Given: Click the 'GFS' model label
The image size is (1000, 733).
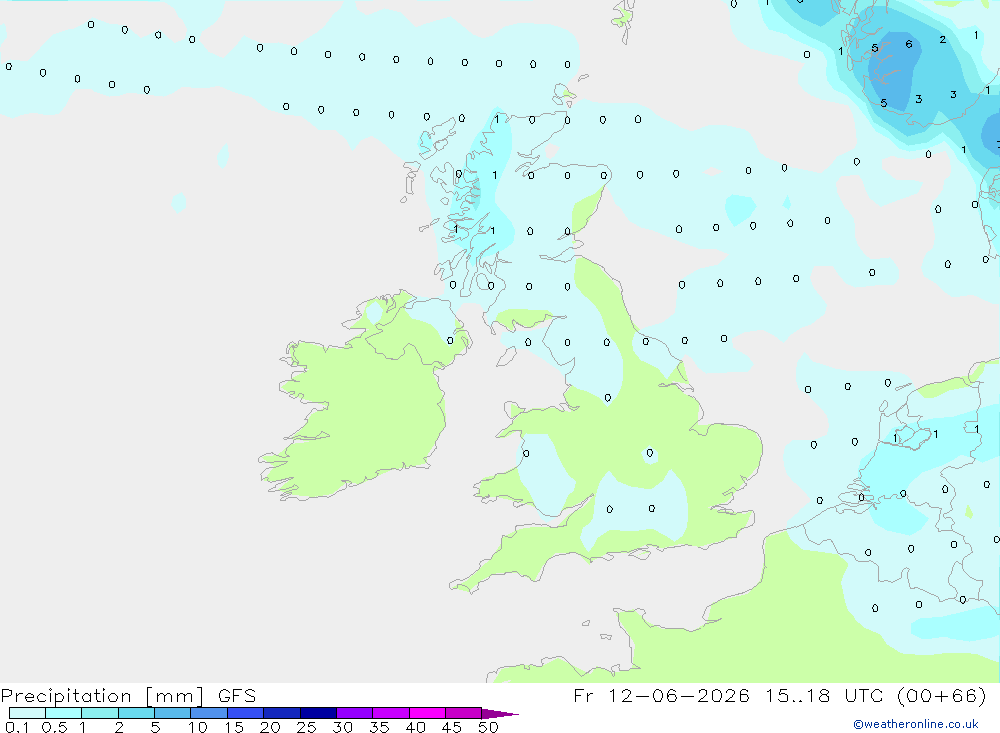Looking at the screenshot, I should tap(237, 695).
